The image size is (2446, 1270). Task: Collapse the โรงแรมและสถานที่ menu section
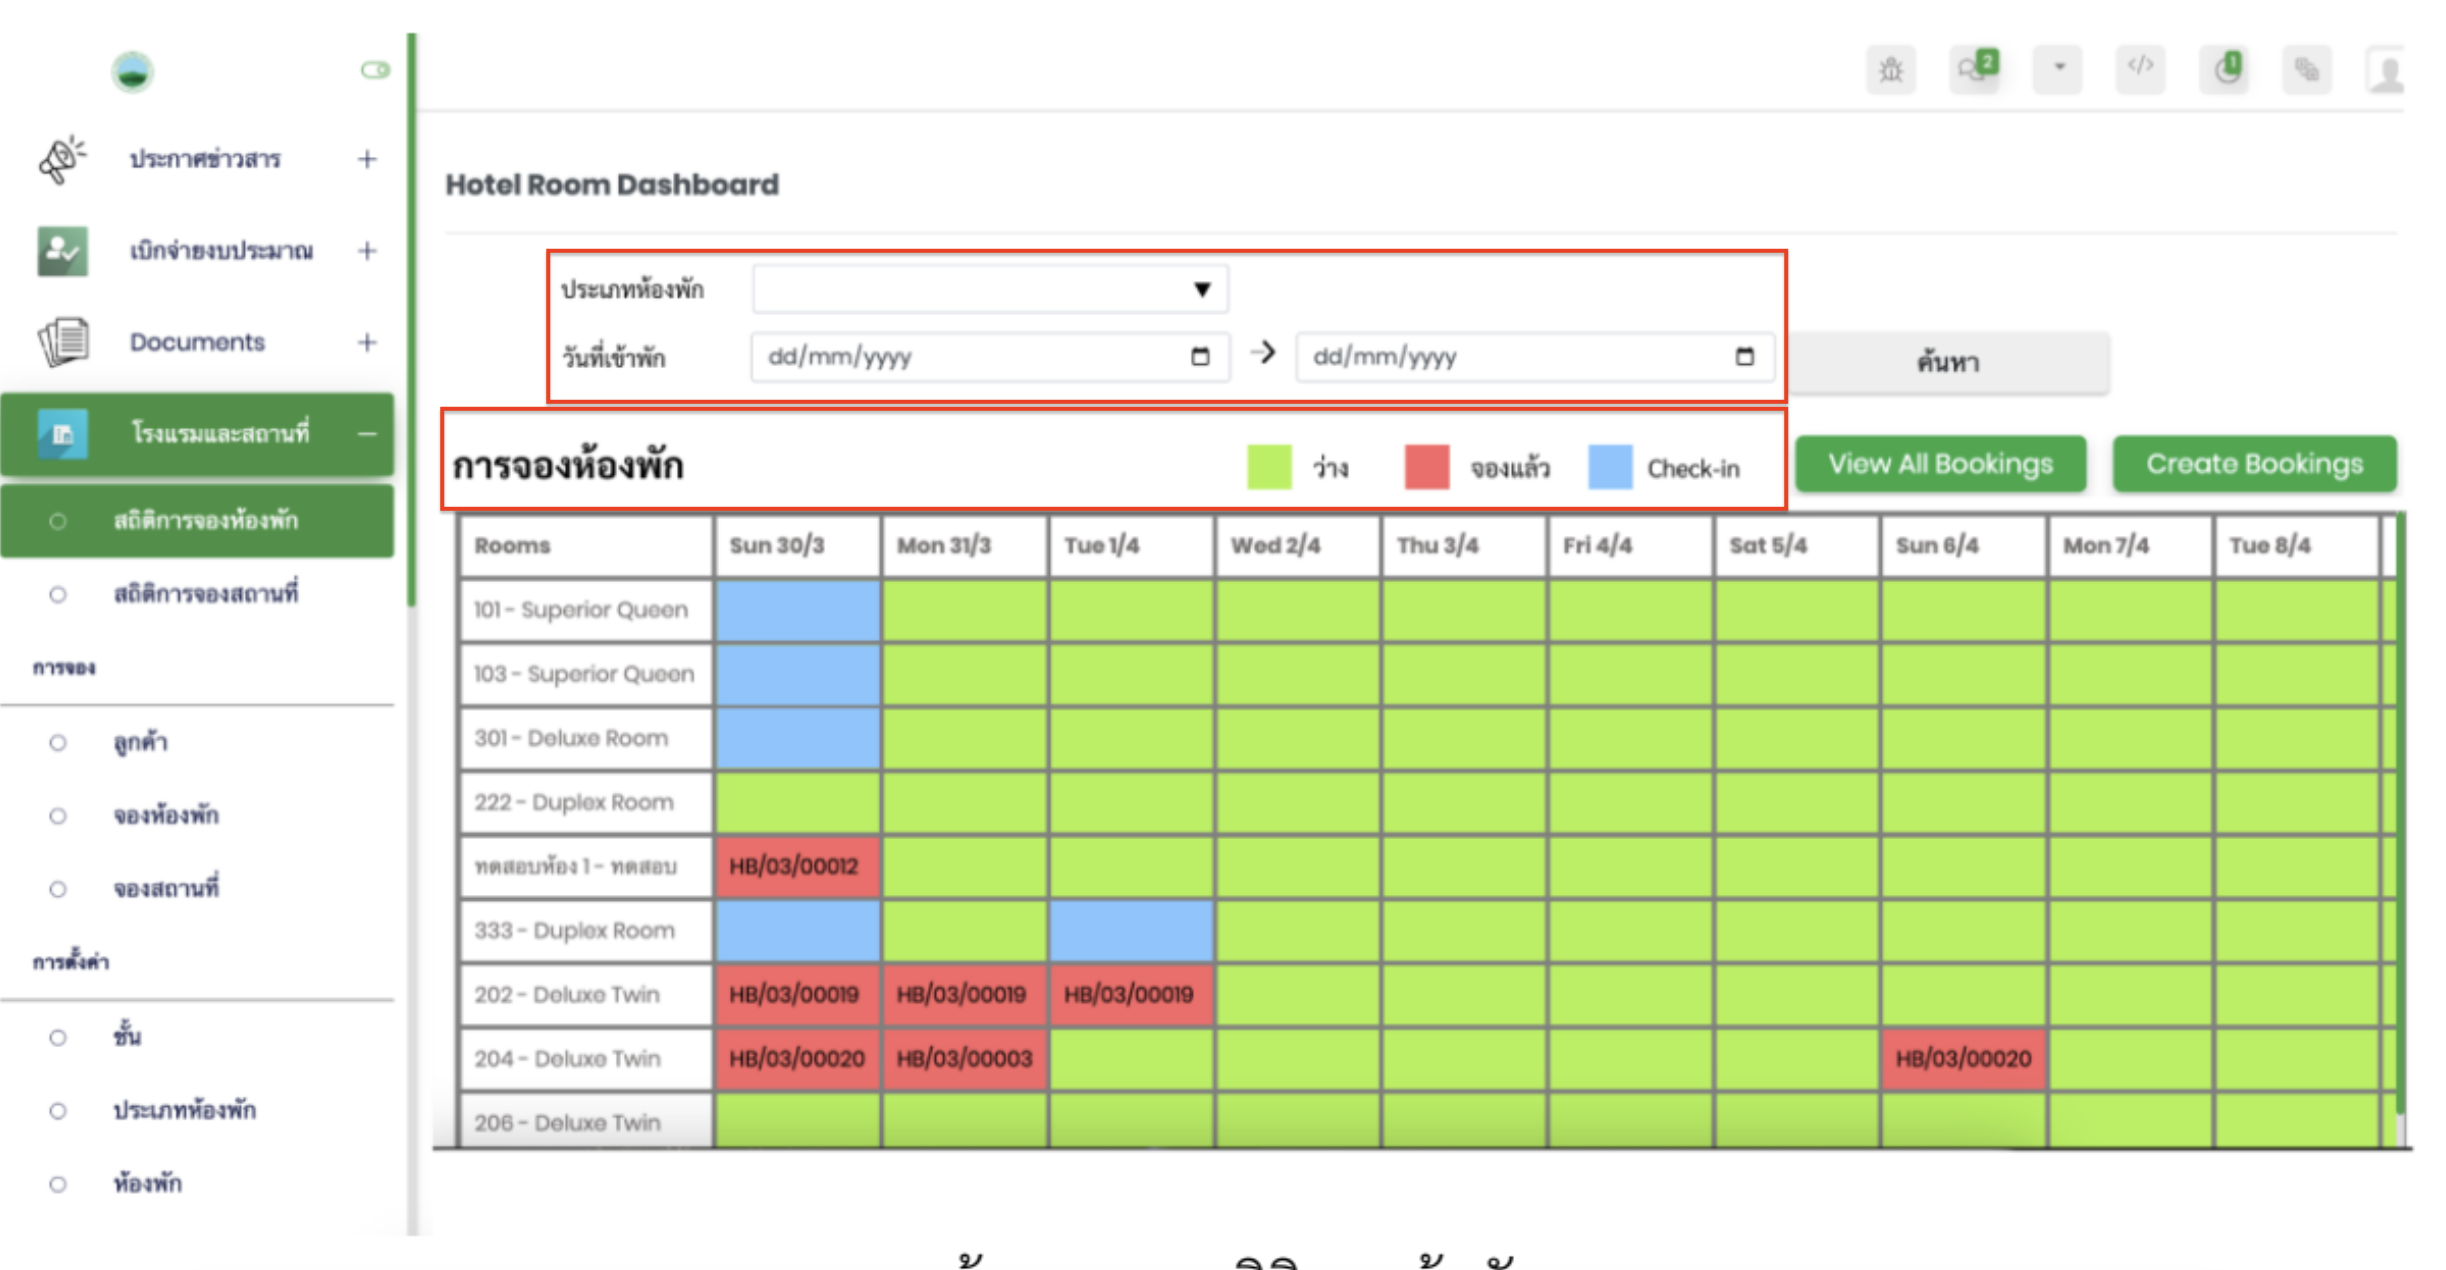[x=367, y=434]
